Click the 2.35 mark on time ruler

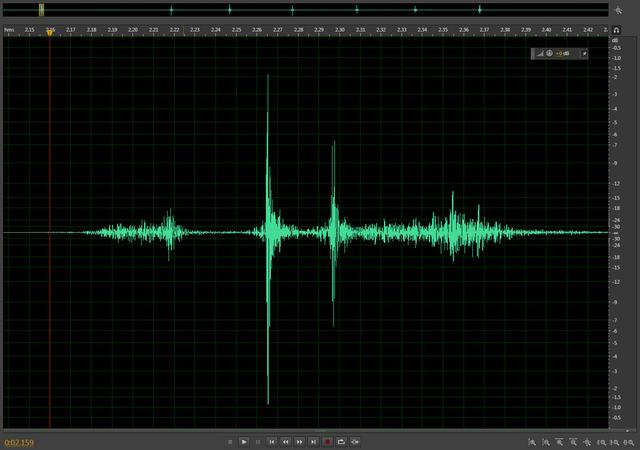point(443,30)
